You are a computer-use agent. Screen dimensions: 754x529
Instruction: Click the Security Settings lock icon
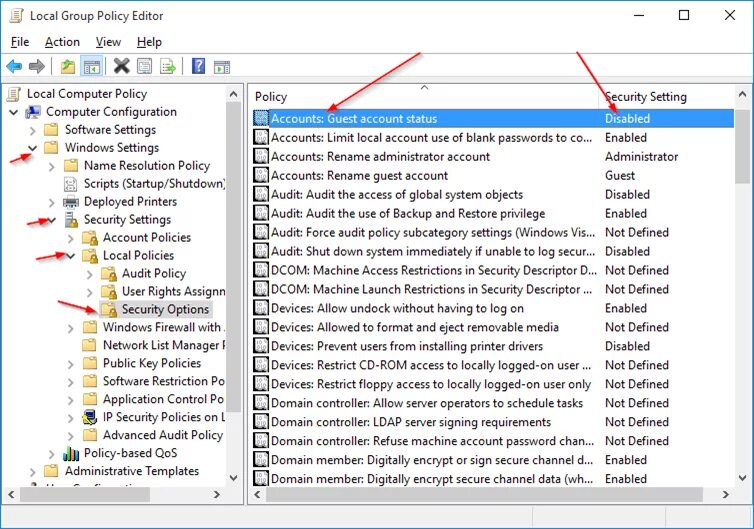pos(71,219)
